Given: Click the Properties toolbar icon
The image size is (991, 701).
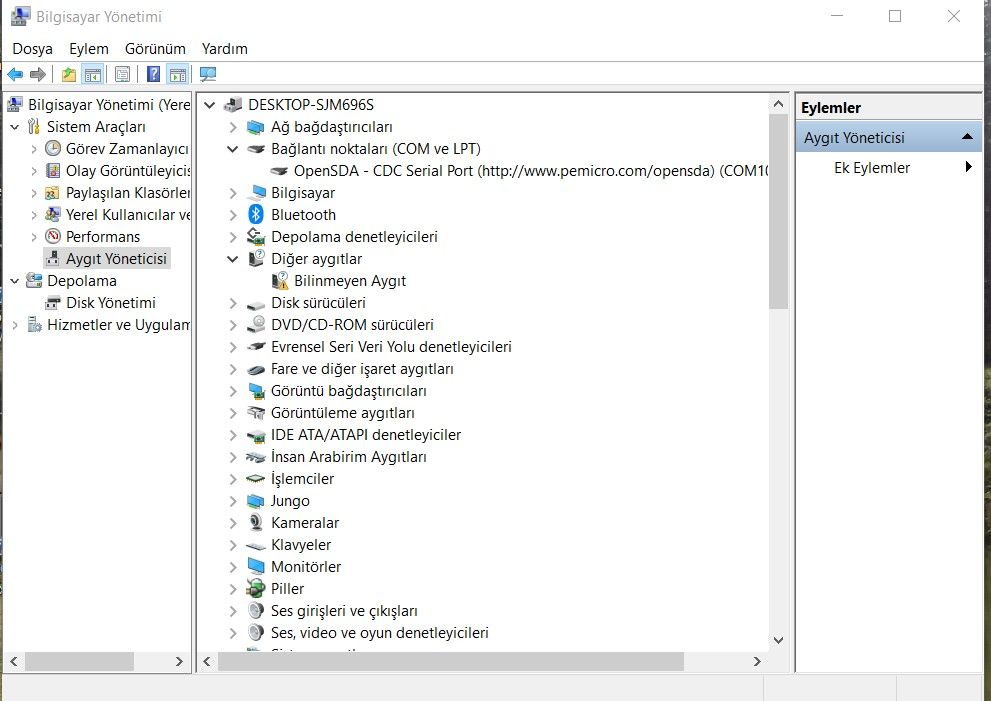Looking at the screenshot, I should 123,75.
